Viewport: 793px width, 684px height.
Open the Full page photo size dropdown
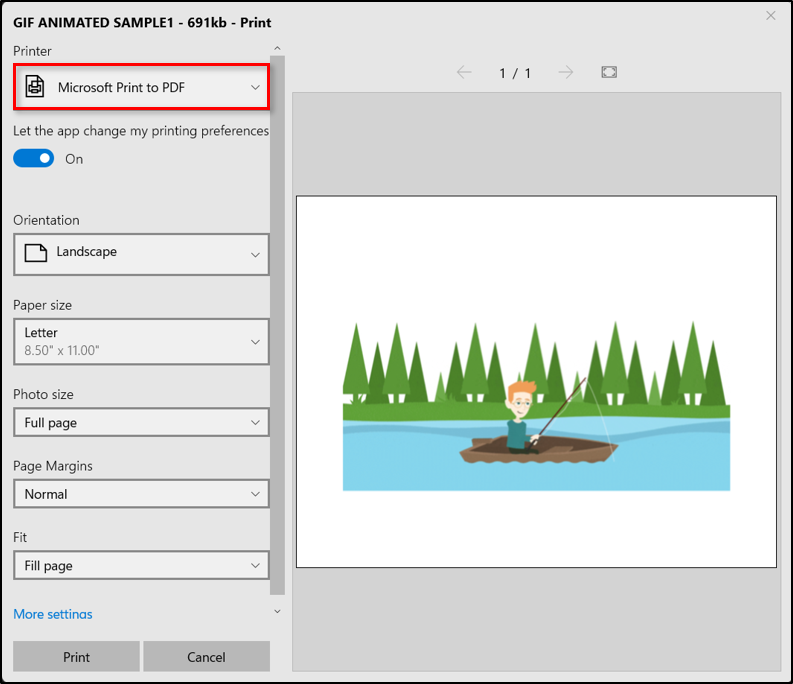pos(141,422)
